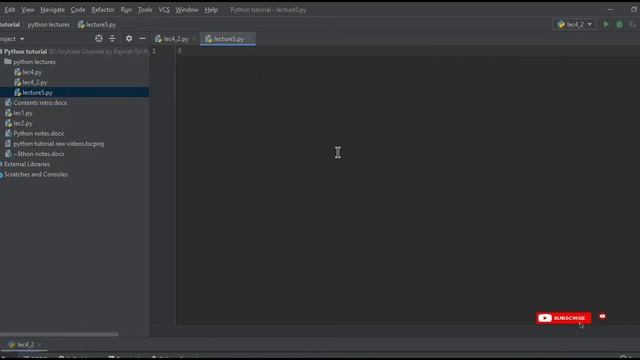Open the Edit menu

(10, 10)
